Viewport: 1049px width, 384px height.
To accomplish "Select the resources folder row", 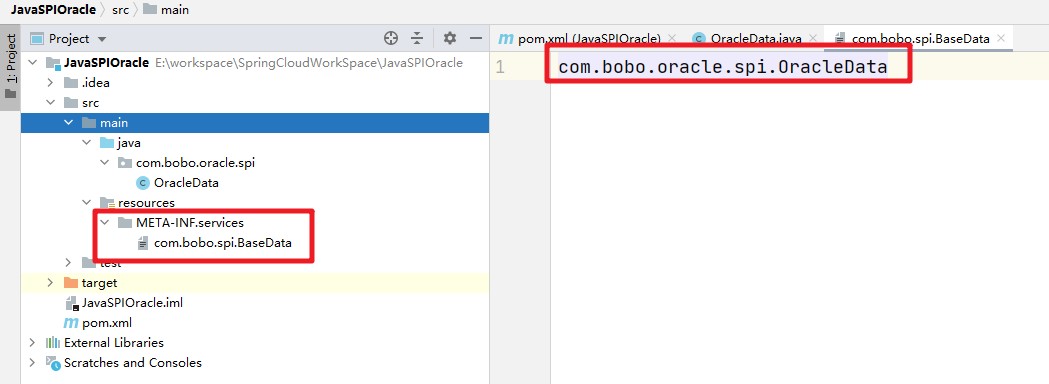I will (x=254, y=202).
